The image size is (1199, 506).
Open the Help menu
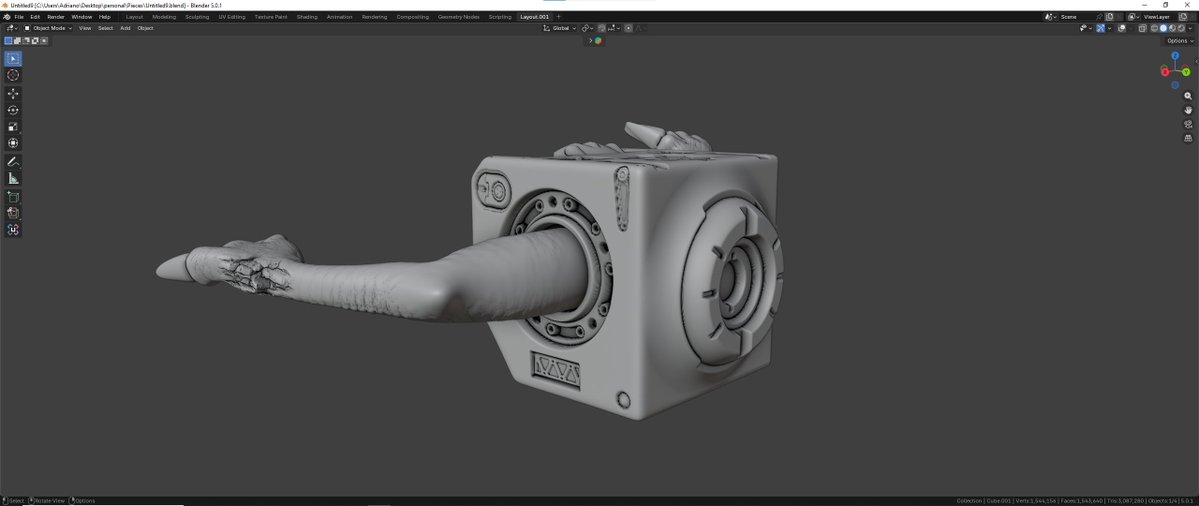(105, 17)
